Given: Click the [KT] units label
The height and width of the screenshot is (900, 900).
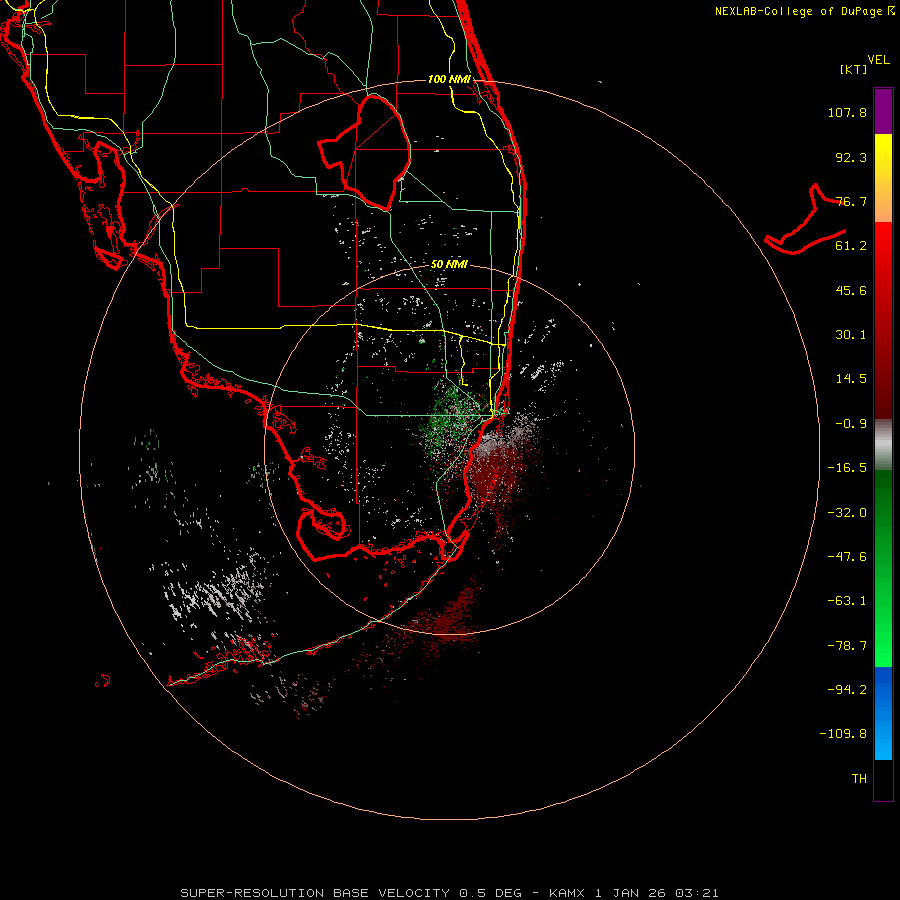Looking at the screenshot, I should [x=854, y=69].
